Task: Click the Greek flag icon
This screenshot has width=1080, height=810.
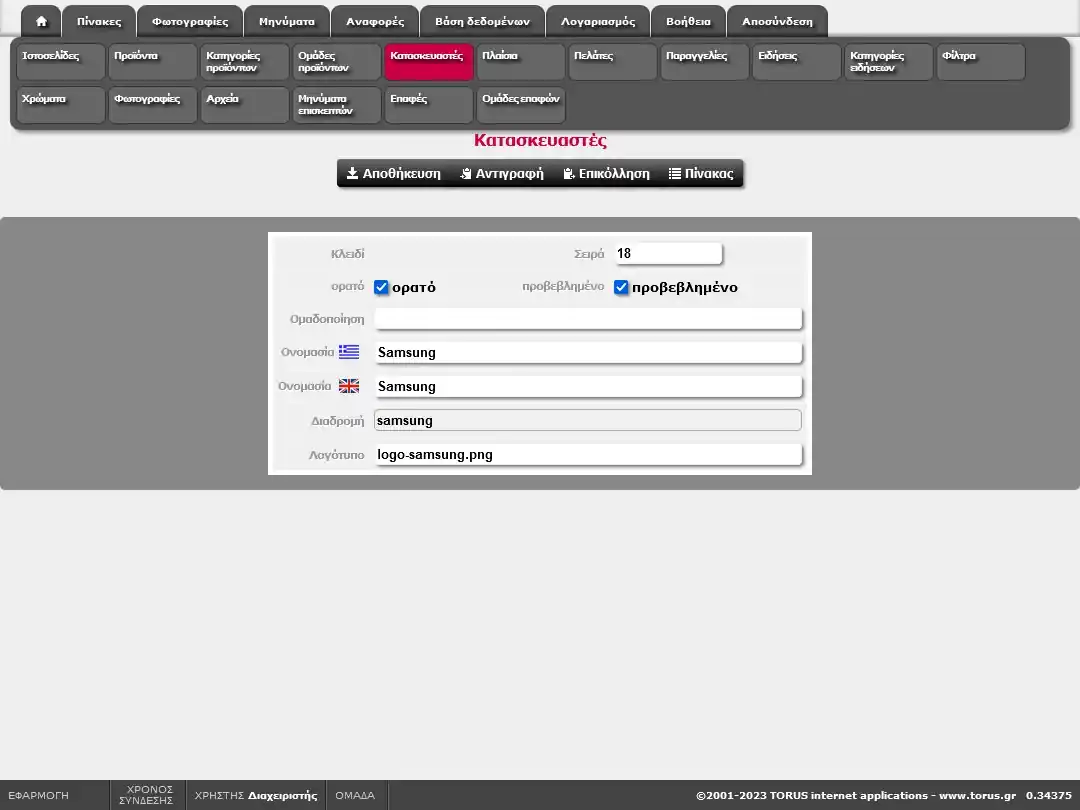Action: [x=349, y=352]
